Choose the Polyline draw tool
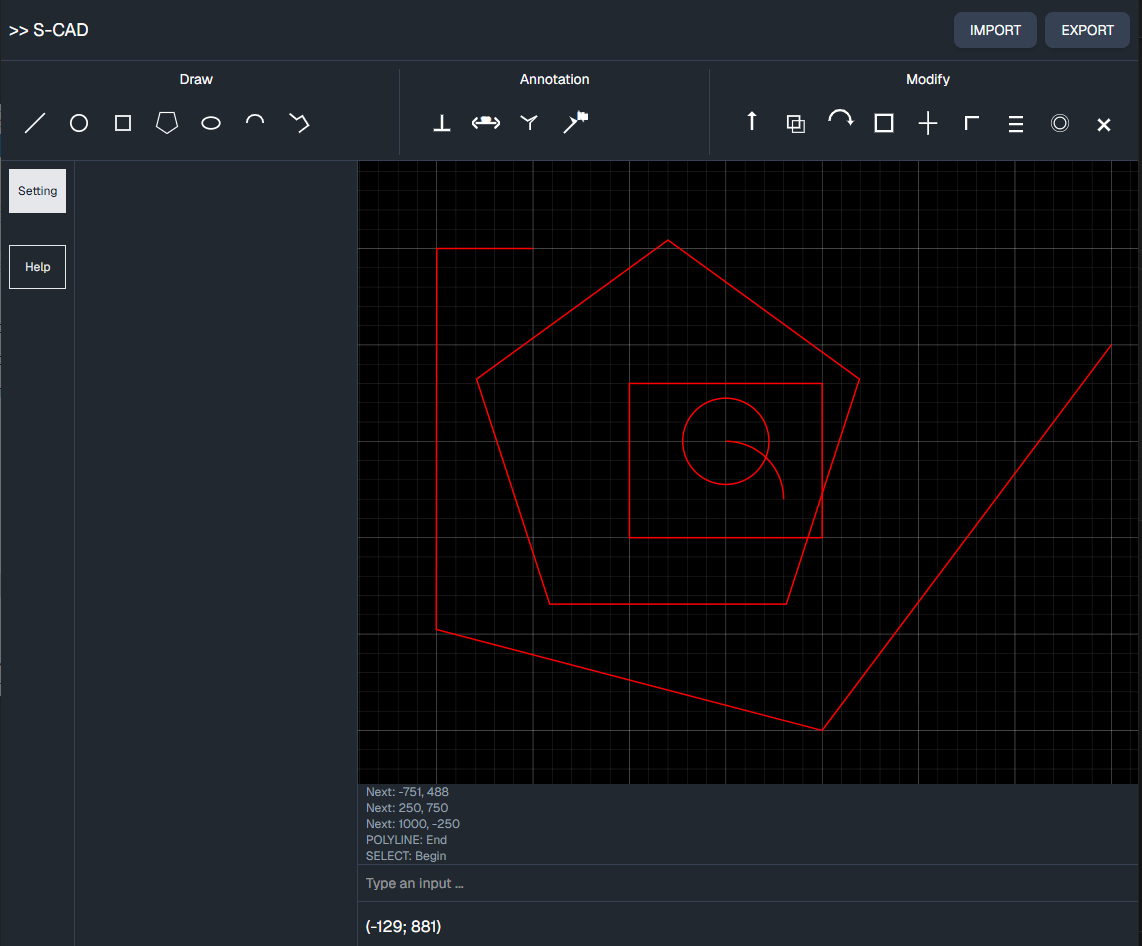The image size is (1142, 946). pyautogui.click(x=299, y=123)
